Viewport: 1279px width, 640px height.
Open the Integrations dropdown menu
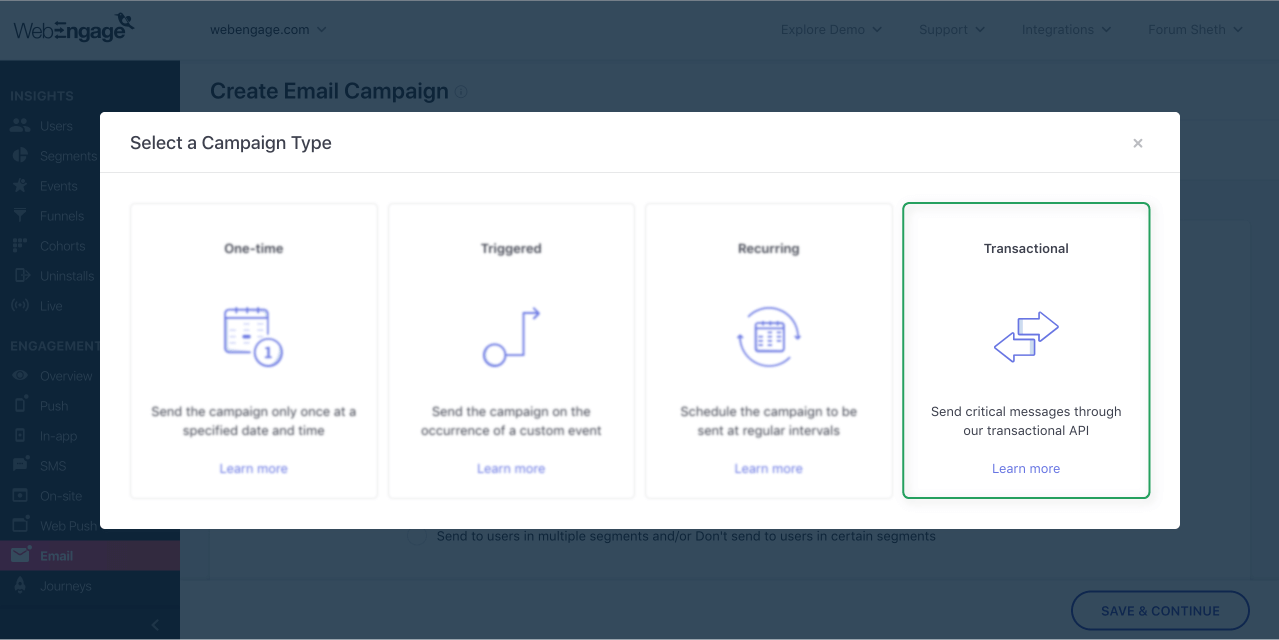pyautogui.click(x=1066, y=29)
